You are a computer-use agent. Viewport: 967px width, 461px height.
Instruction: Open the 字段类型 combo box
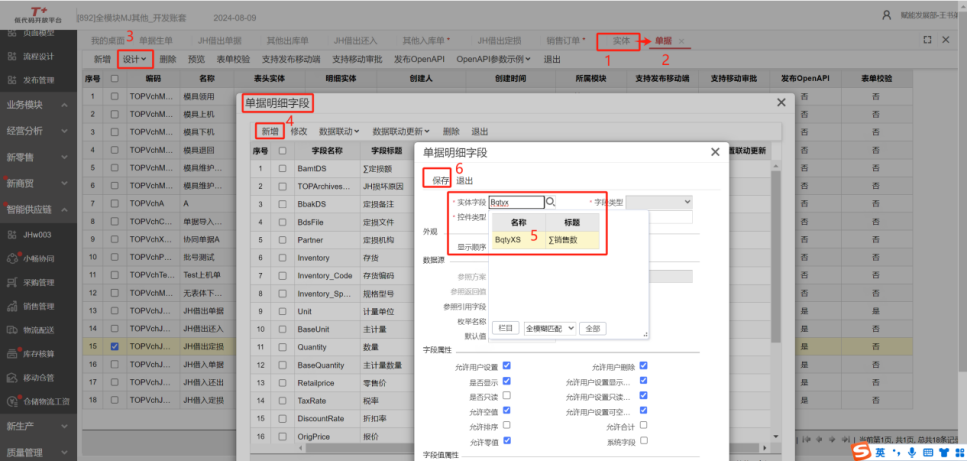coord(659,202)
